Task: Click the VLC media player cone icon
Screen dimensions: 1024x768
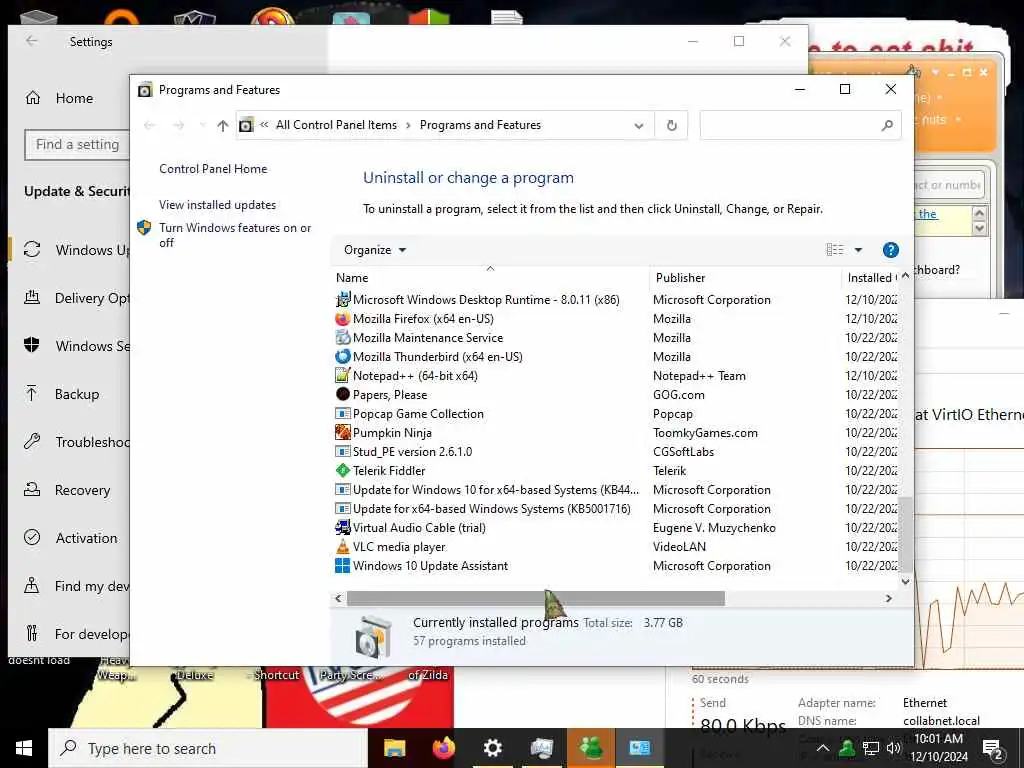Action: pyautogui.click(x=342, y=547)
